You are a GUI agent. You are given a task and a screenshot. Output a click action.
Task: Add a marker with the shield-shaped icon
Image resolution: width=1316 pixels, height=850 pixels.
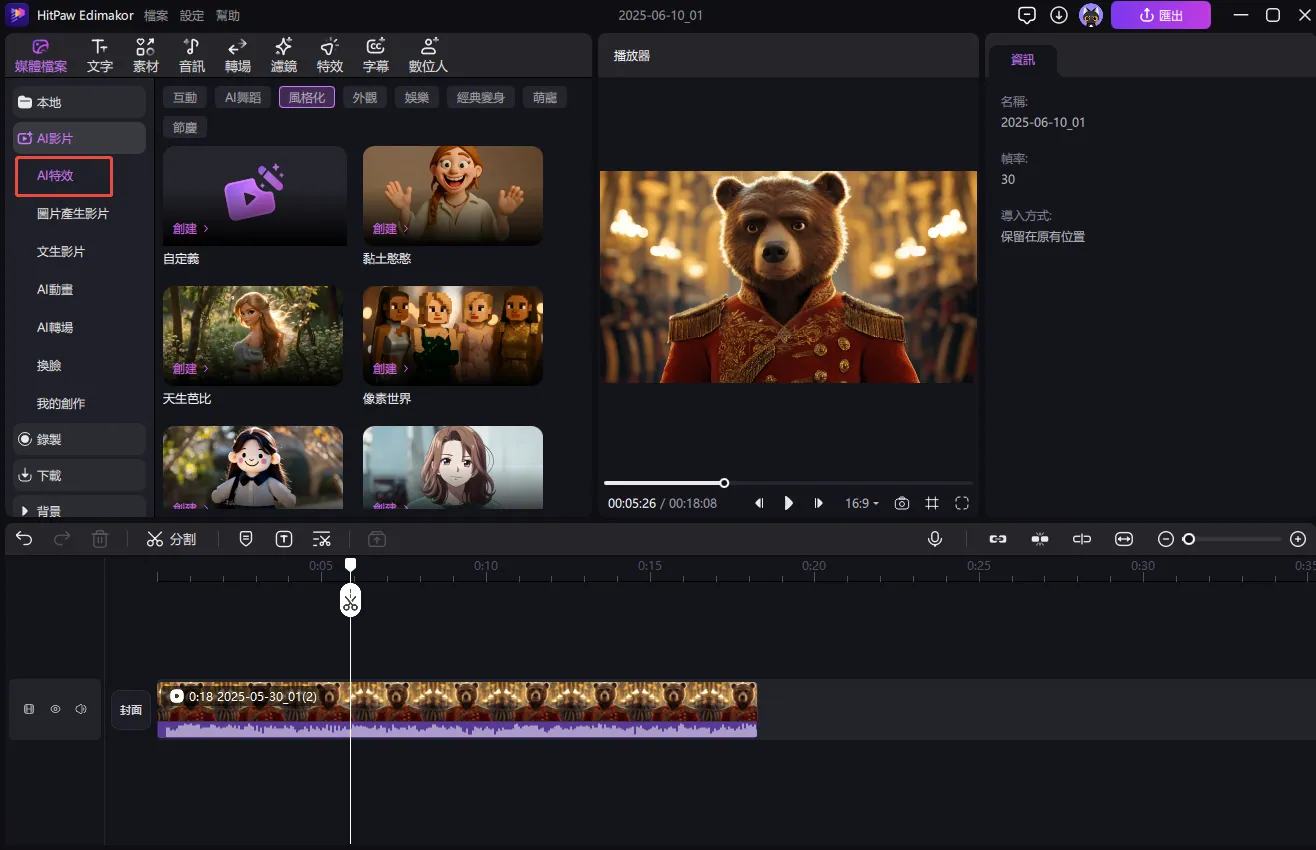(x=246, y=539)
